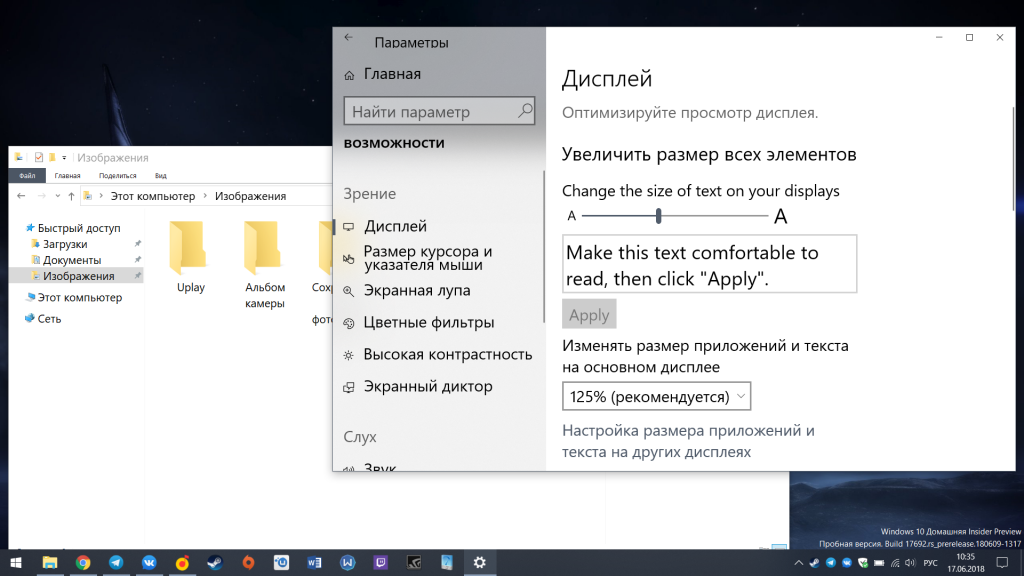Switch to the Вид ribbon tab
1024x576 pixels.
(x=160, y=176)
